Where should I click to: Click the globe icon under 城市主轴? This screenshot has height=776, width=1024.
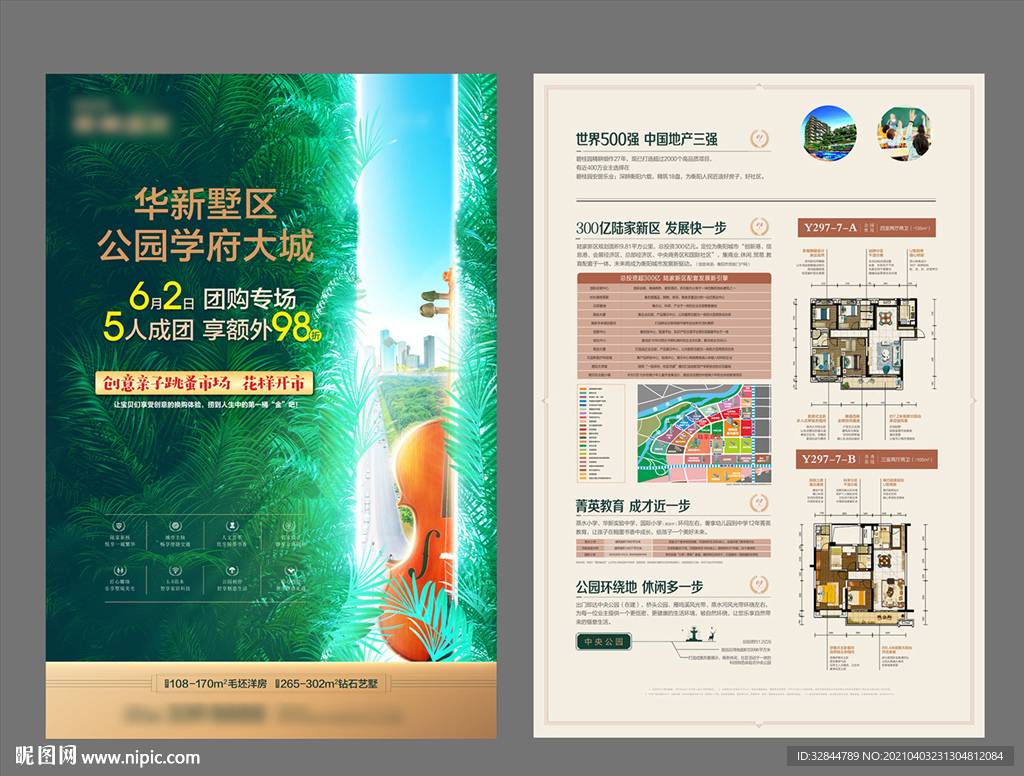(175, 526)
